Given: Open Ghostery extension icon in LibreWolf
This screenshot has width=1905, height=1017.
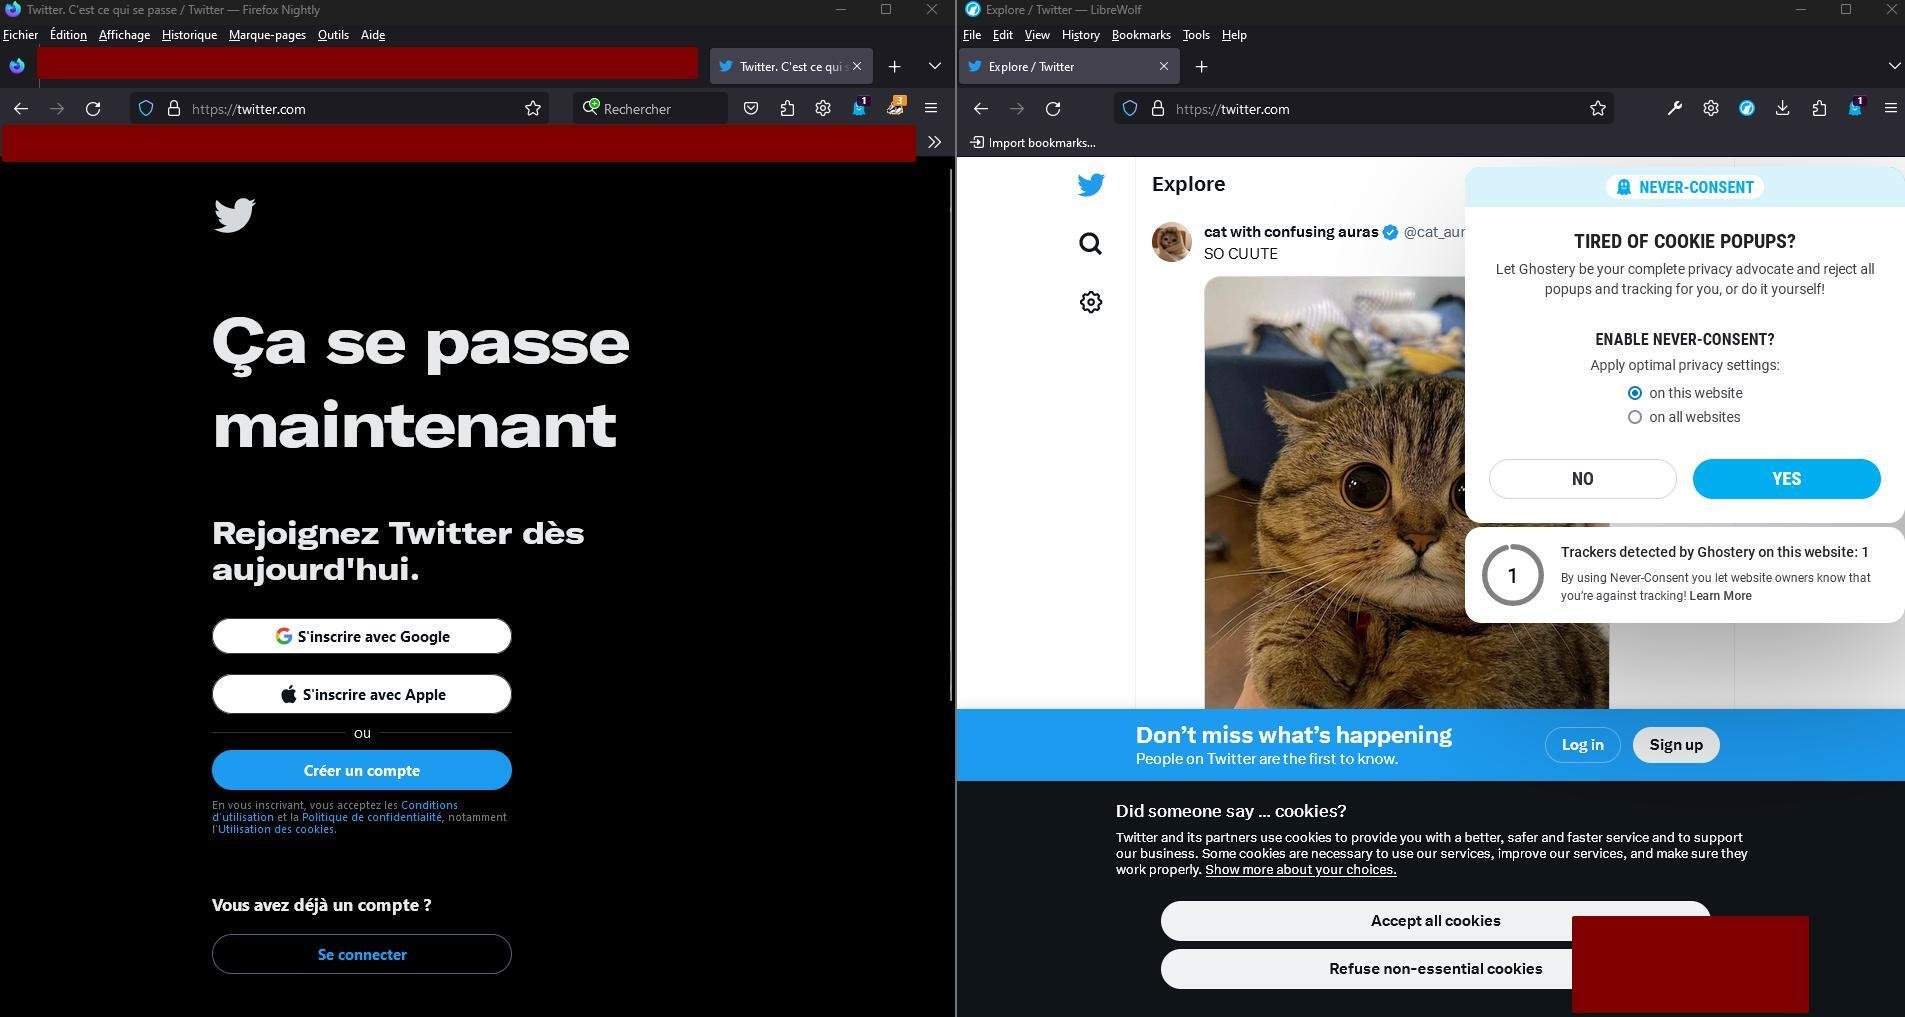Looking at the screenshot, I should (1856, 108).
